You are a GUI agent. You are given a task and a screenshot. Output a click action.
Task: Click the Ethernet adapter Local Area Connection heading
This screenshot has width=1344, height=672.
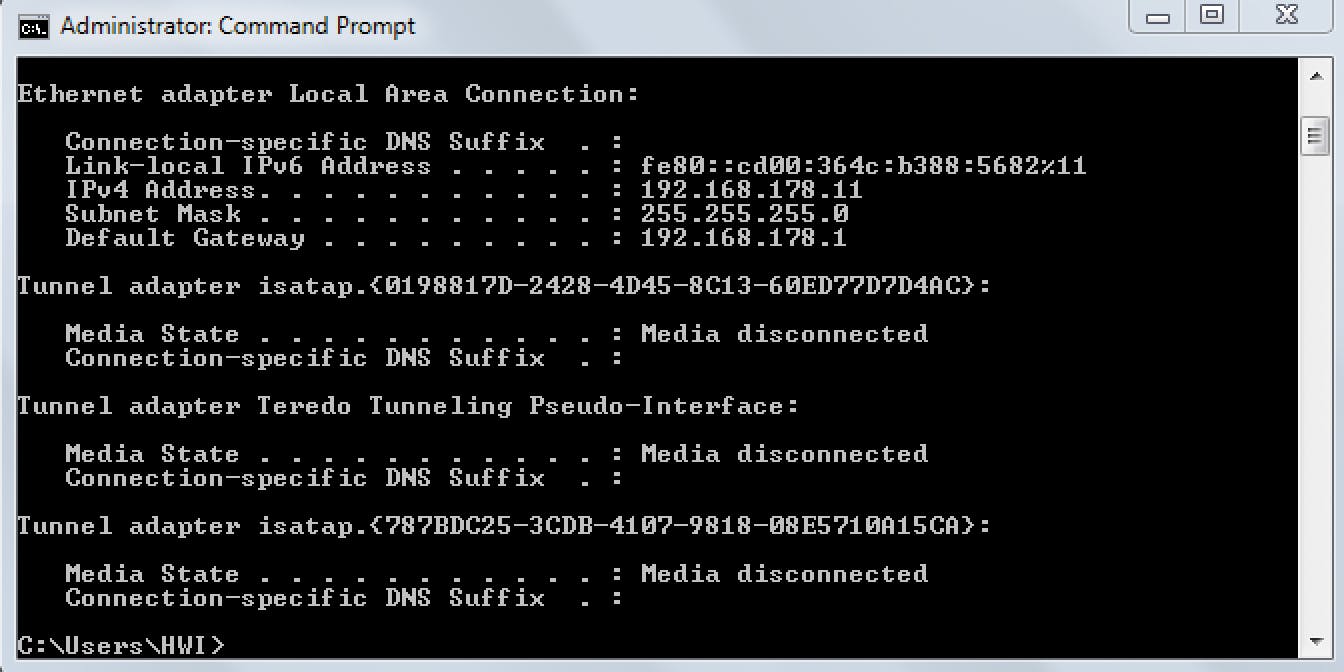328,94
